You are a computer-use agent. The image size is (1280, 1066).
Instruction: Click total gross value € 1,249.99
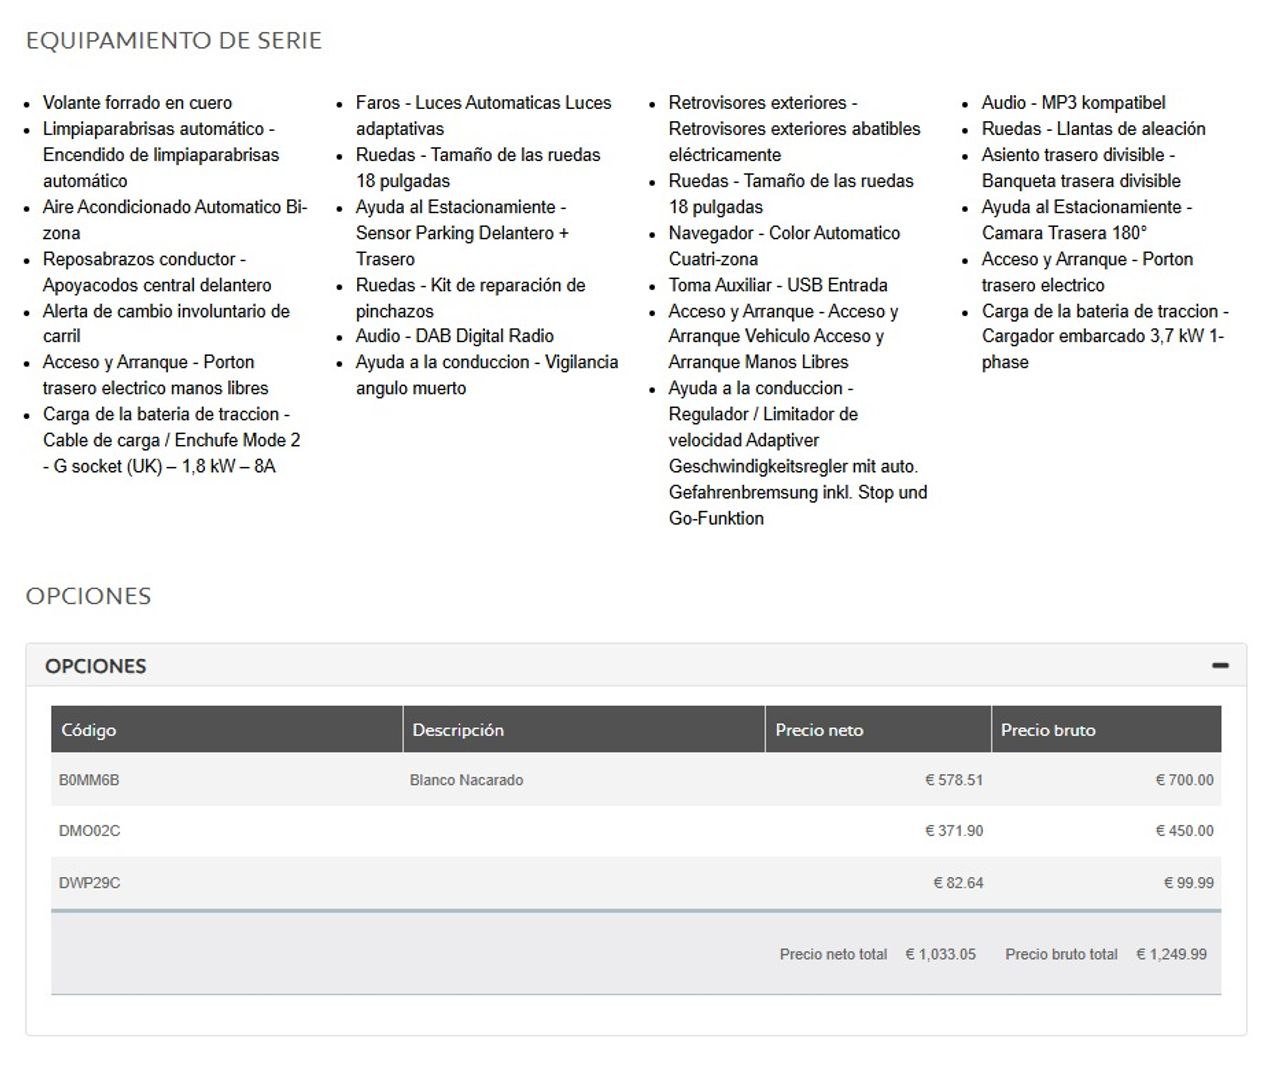[1171, 954]
